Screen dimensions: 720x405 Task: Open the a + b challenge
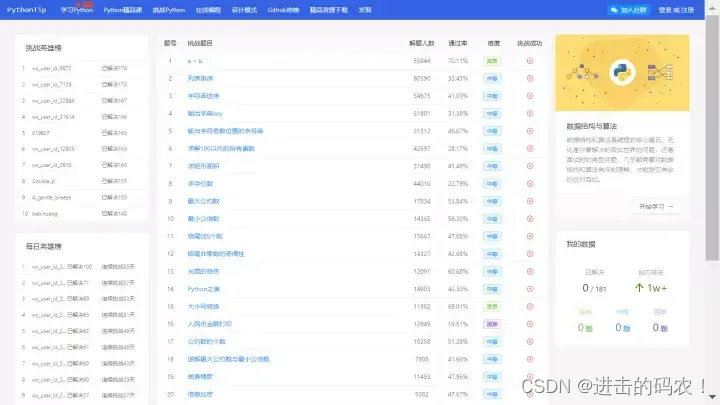tap(195, 61)
